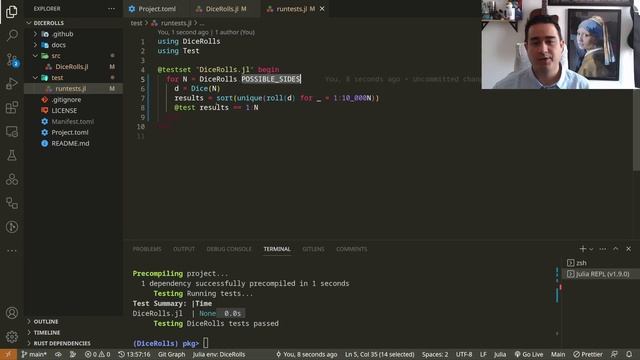640x360 pixels.
Task: Change Julia language mode
Action: pos(500,354)
